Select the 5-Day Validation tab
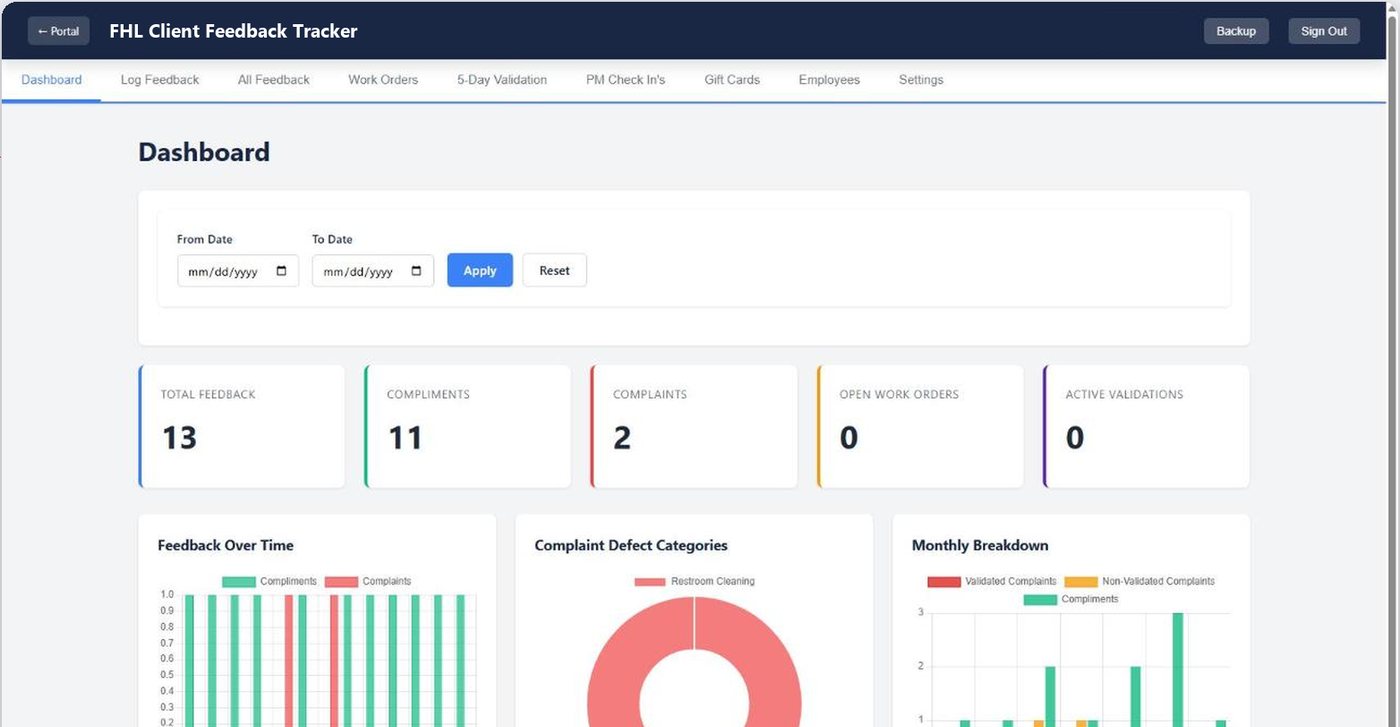Viewport: 1400px width, 727px height. point(502,80)
